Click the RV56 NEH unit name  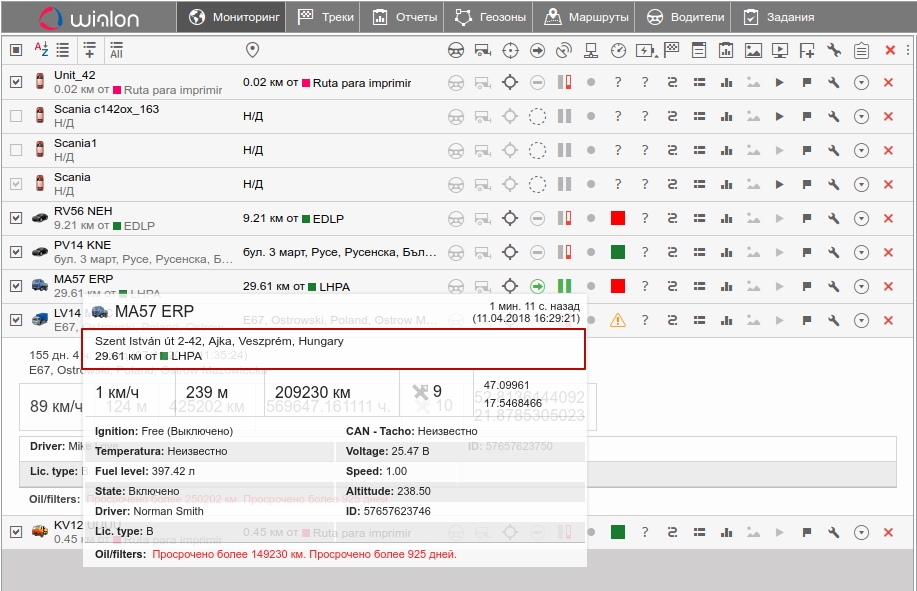(83, 211)
